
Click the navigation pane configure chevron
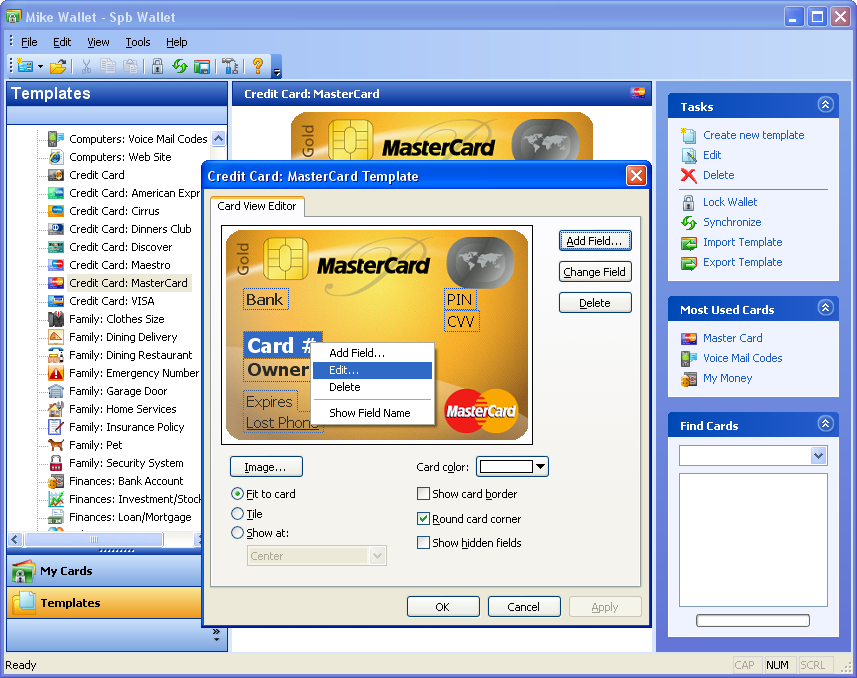click(216, 635)
